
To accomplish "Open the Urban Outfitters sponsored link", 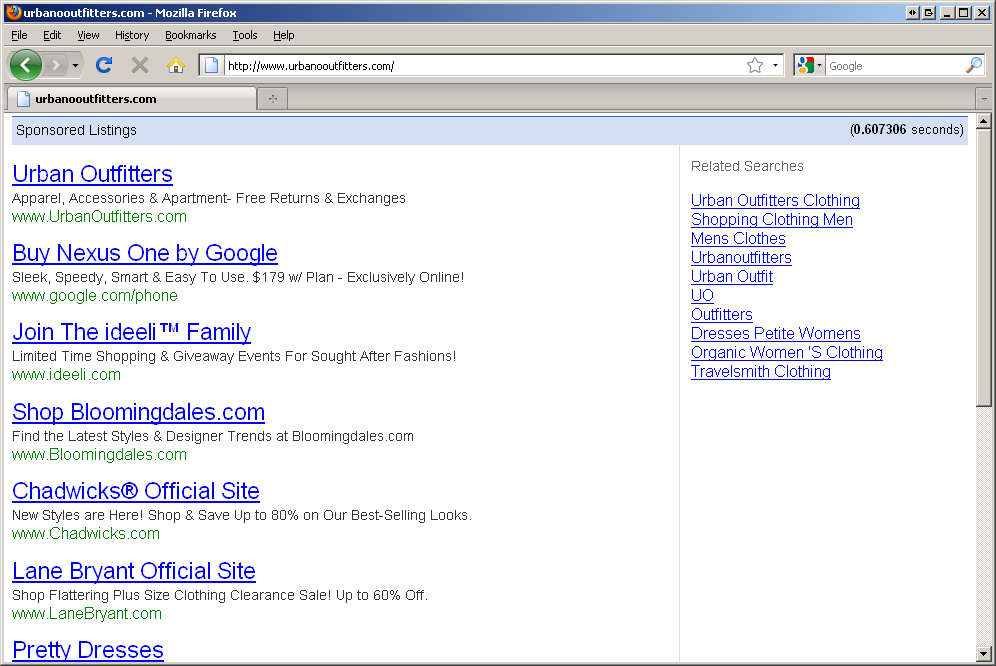I will [x=92, y=174].
